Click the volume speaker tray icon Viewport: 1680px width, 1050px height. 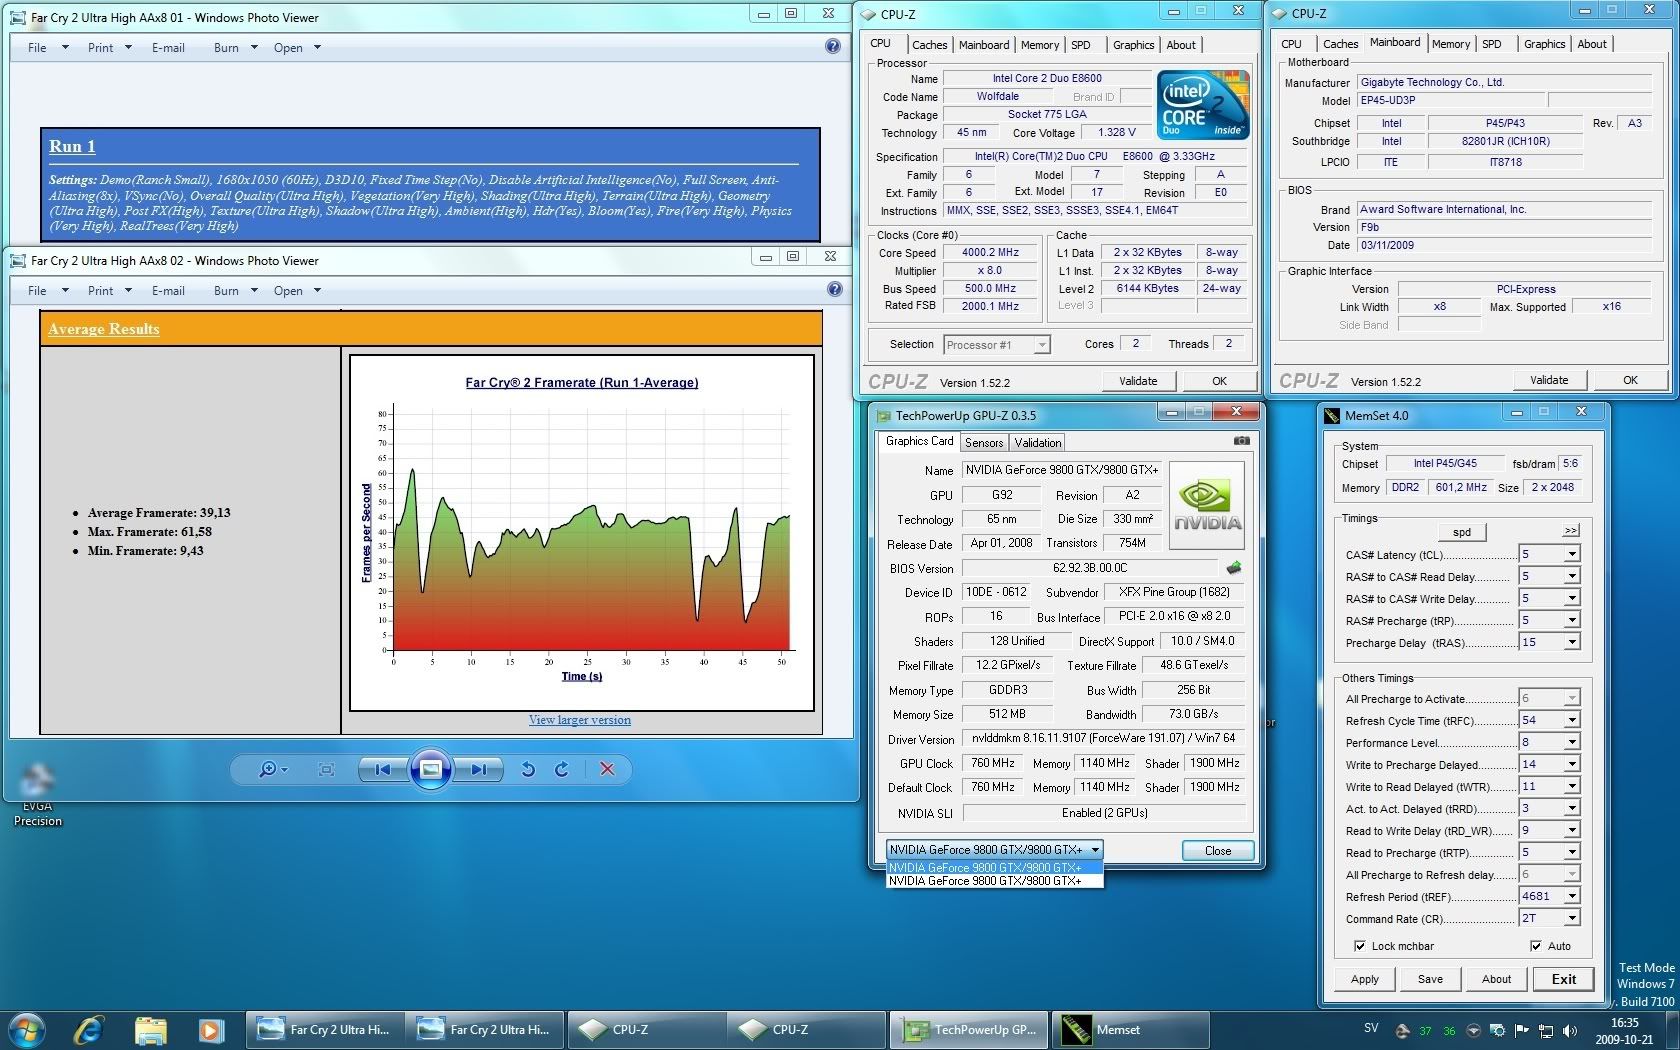pos(1570,1030)
